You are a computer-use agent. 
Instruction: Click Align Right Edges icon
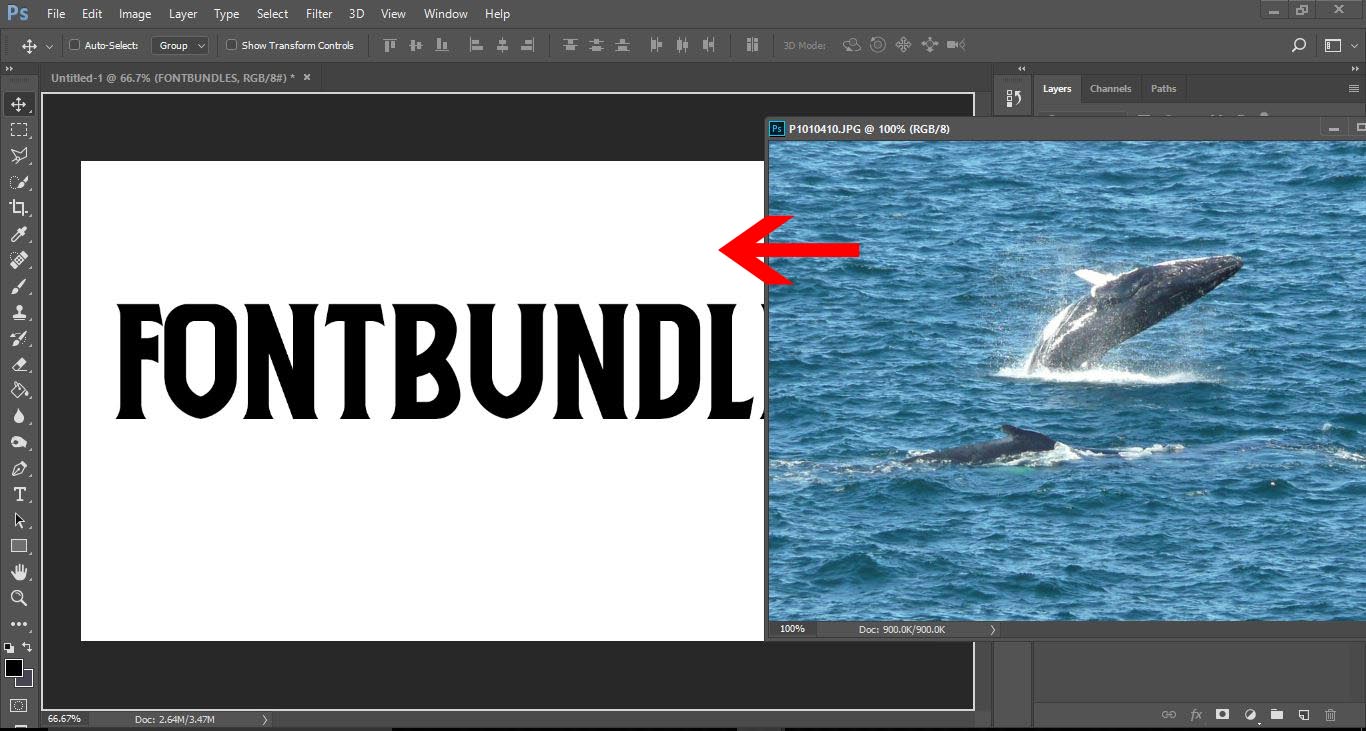[x=529, y=45]
